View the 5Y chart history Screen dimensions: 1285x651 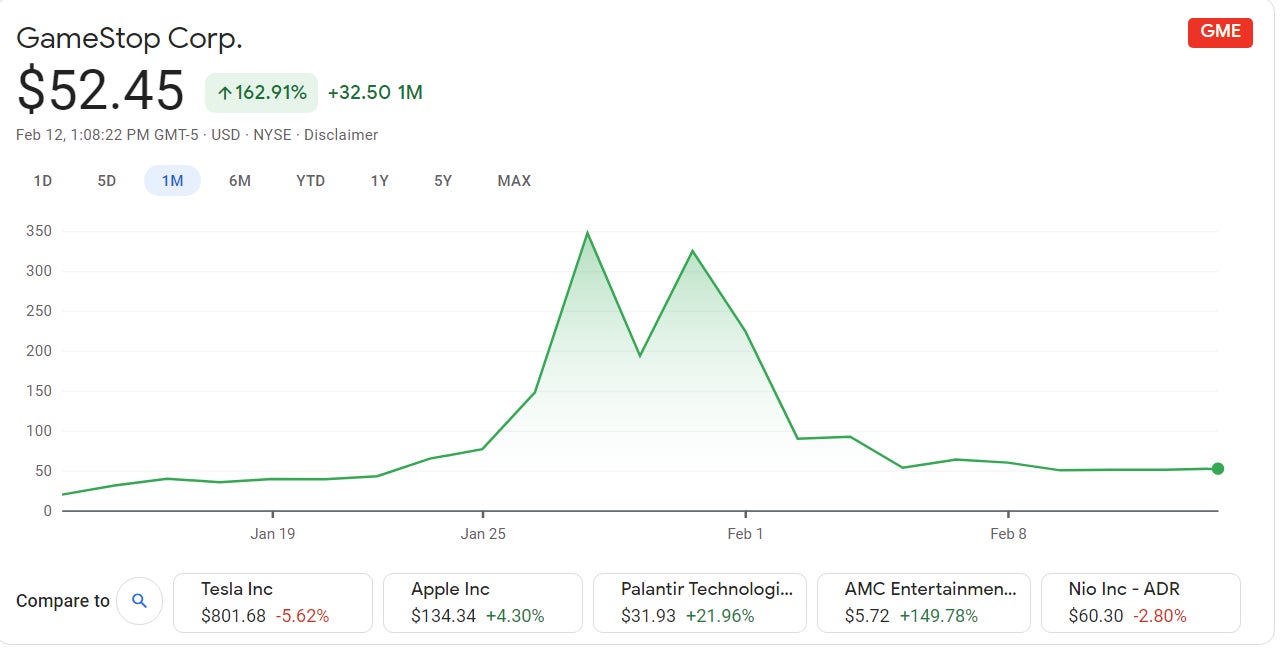442,181
